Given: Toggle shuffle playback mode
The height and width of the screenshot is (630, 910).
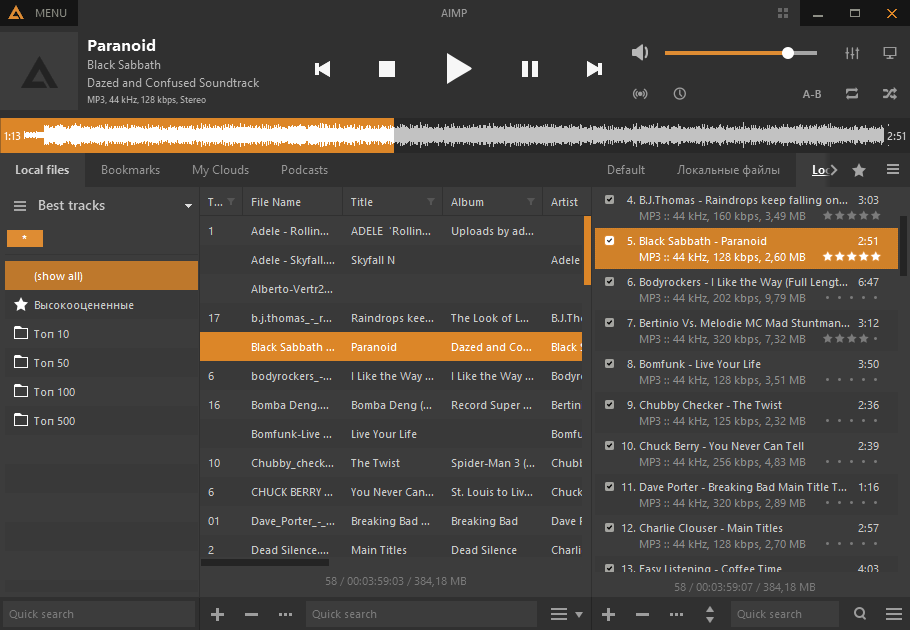Looking at the screenshot, I should [x=890, y=93].
